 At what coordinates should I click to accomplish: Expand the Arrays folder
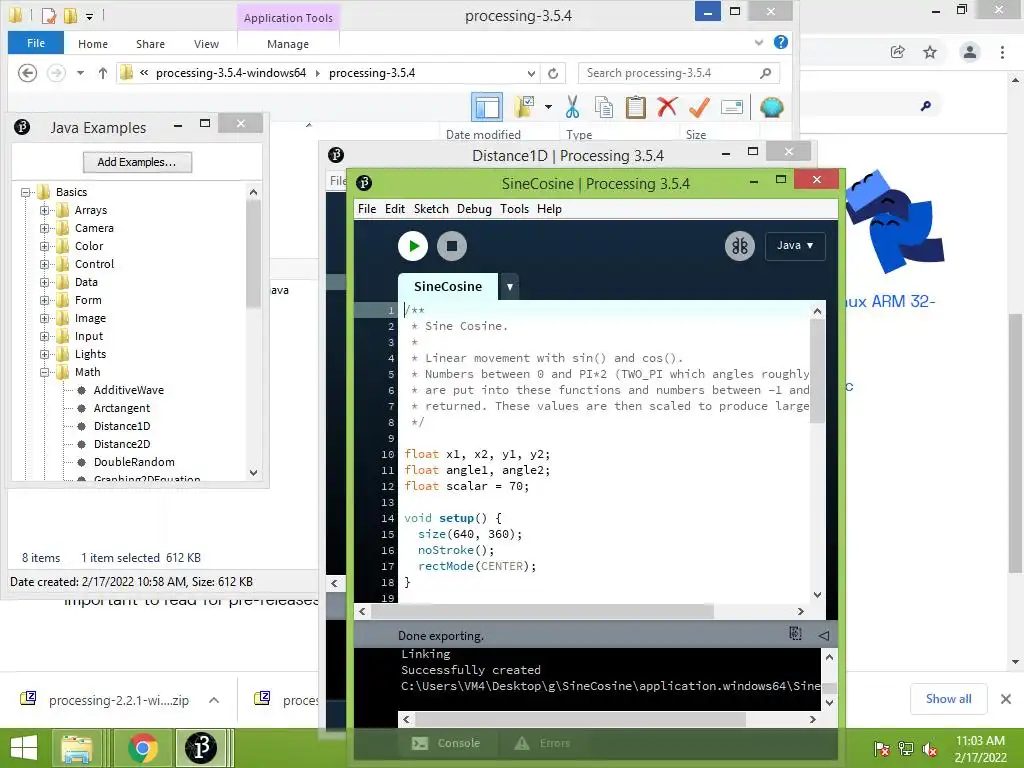(44, 210)
